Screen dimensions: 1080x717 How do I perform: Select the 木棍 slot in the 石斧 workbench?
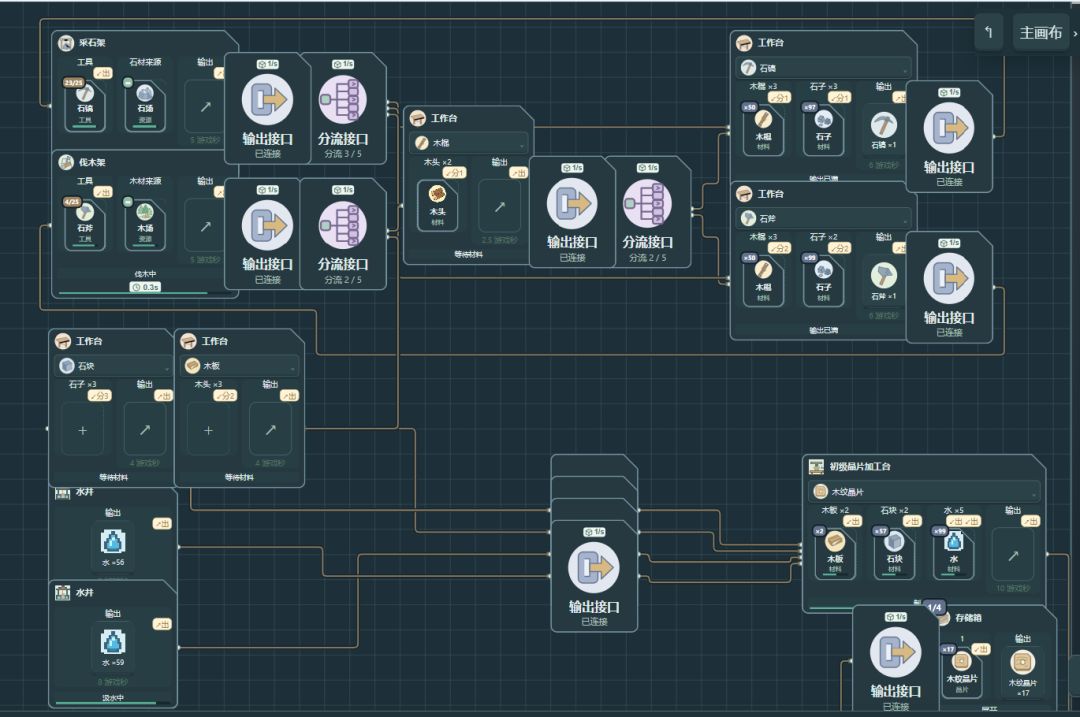point(763,280)
